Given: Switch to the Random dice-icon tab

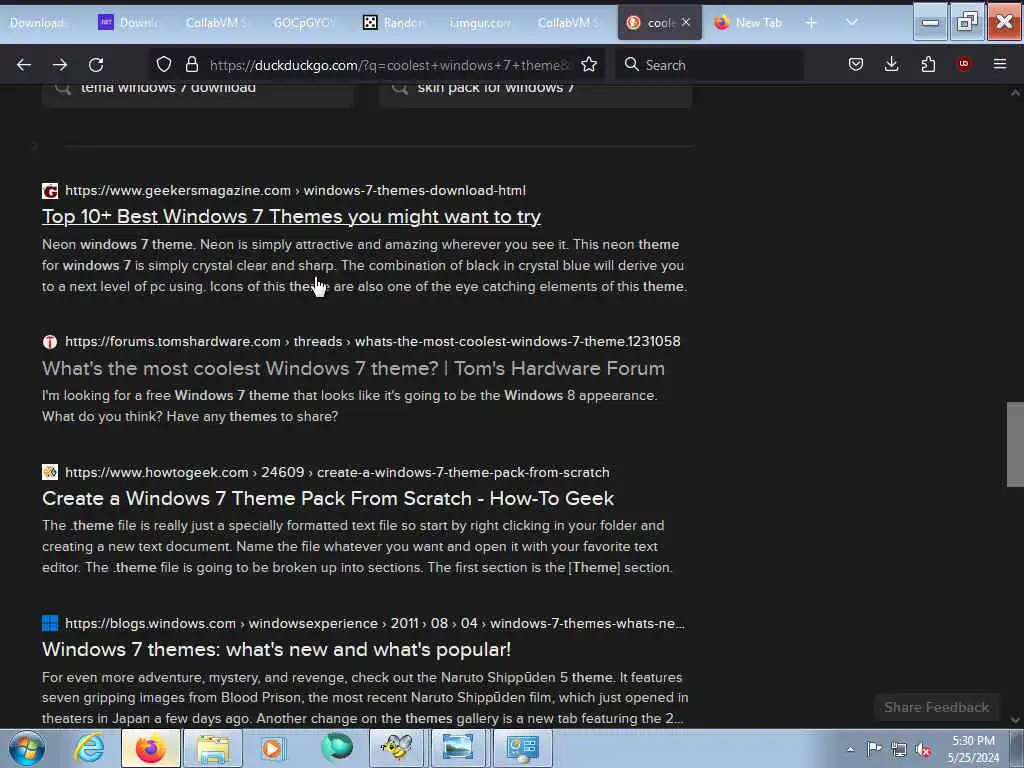Looking at the screenshot, I should [x=394, y=23].
